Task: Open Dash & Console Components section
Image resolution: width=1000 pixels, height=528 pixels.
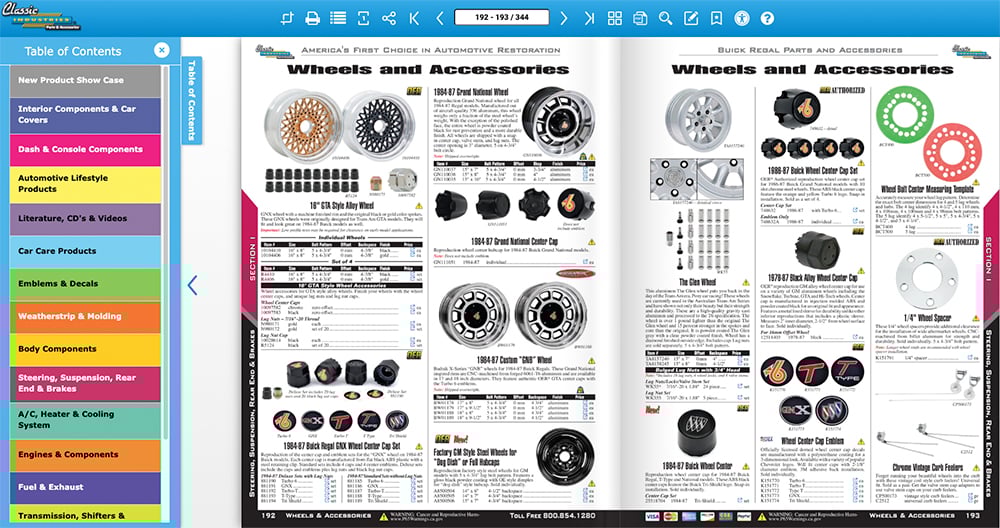Action: click(85, 150)
